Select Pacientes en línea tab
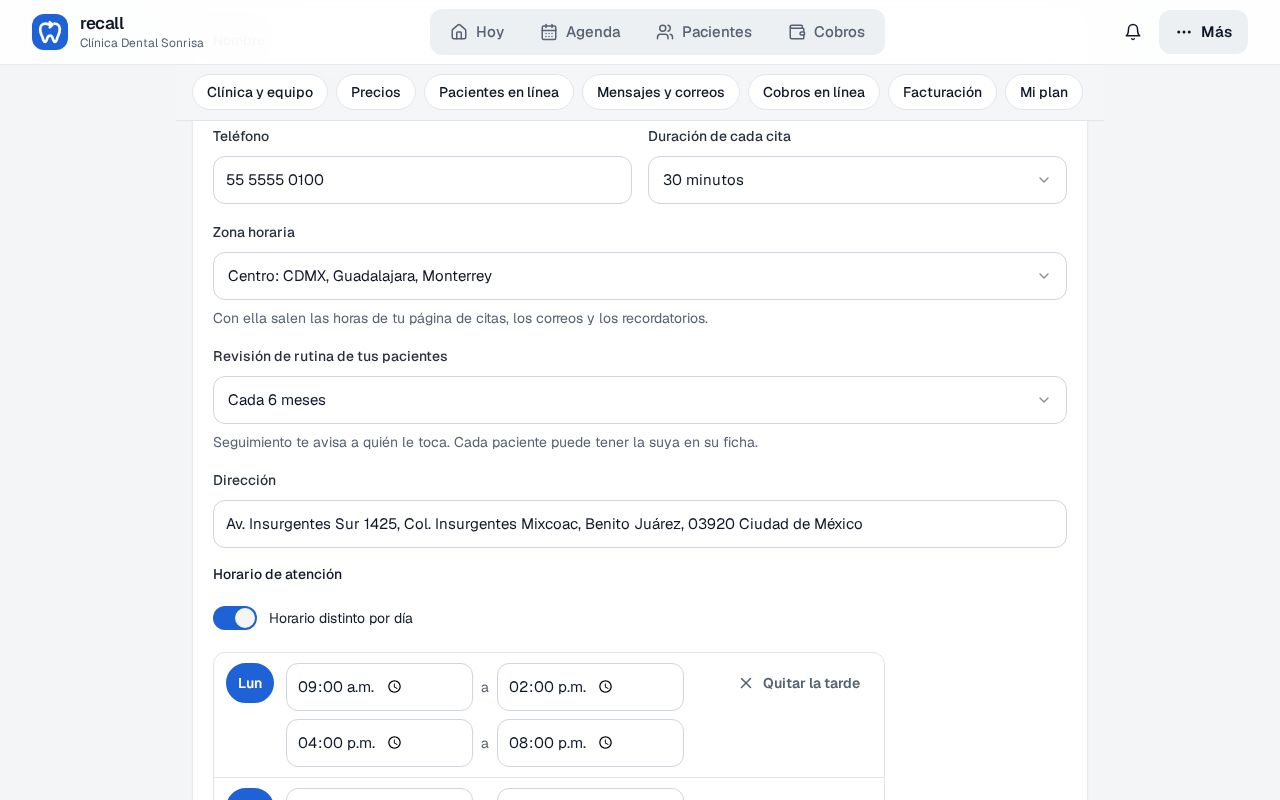The height and width of the screenshot is (800, 1280). tap(499, 92)
